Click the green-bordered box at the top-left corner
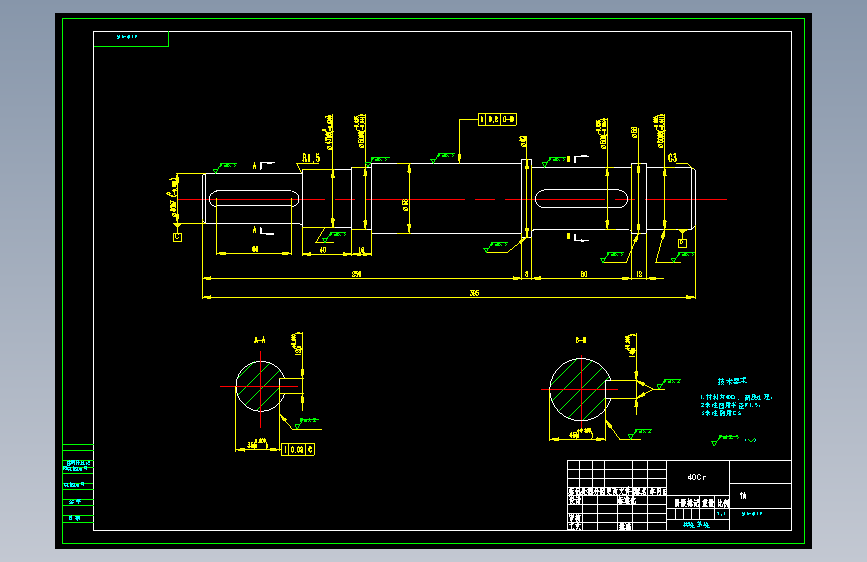The image size is (867, 562). (x=131, y=39)
